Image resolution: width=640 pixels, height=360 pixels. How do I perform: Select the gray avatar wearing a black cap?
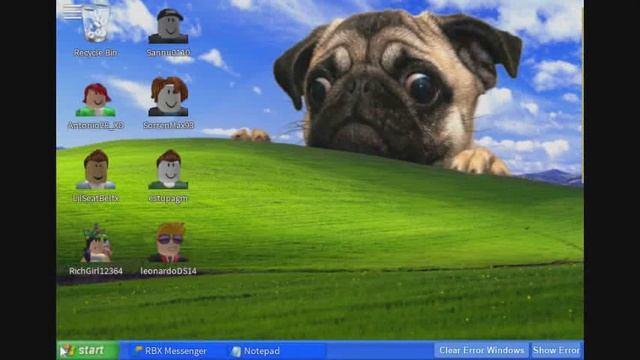(168, 26)
